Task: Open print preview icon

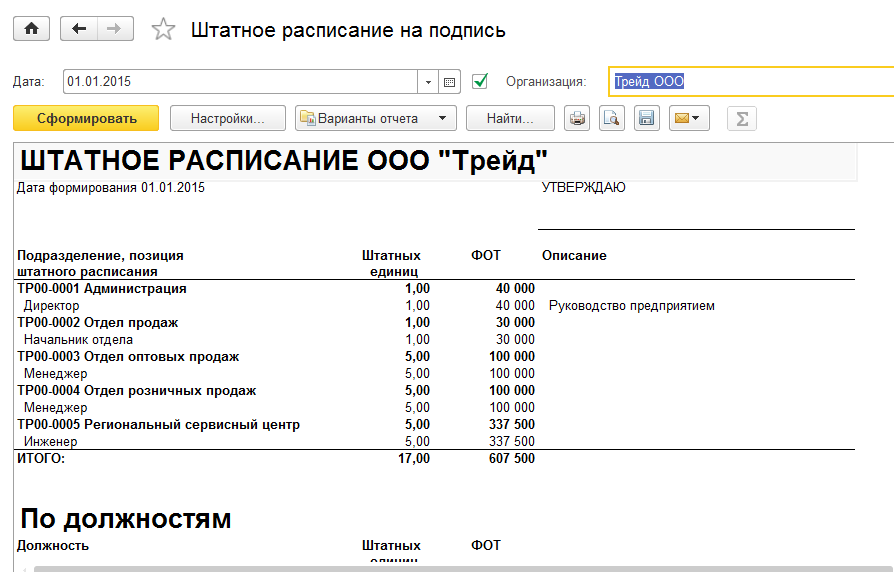Action: [x=612, y=118]
